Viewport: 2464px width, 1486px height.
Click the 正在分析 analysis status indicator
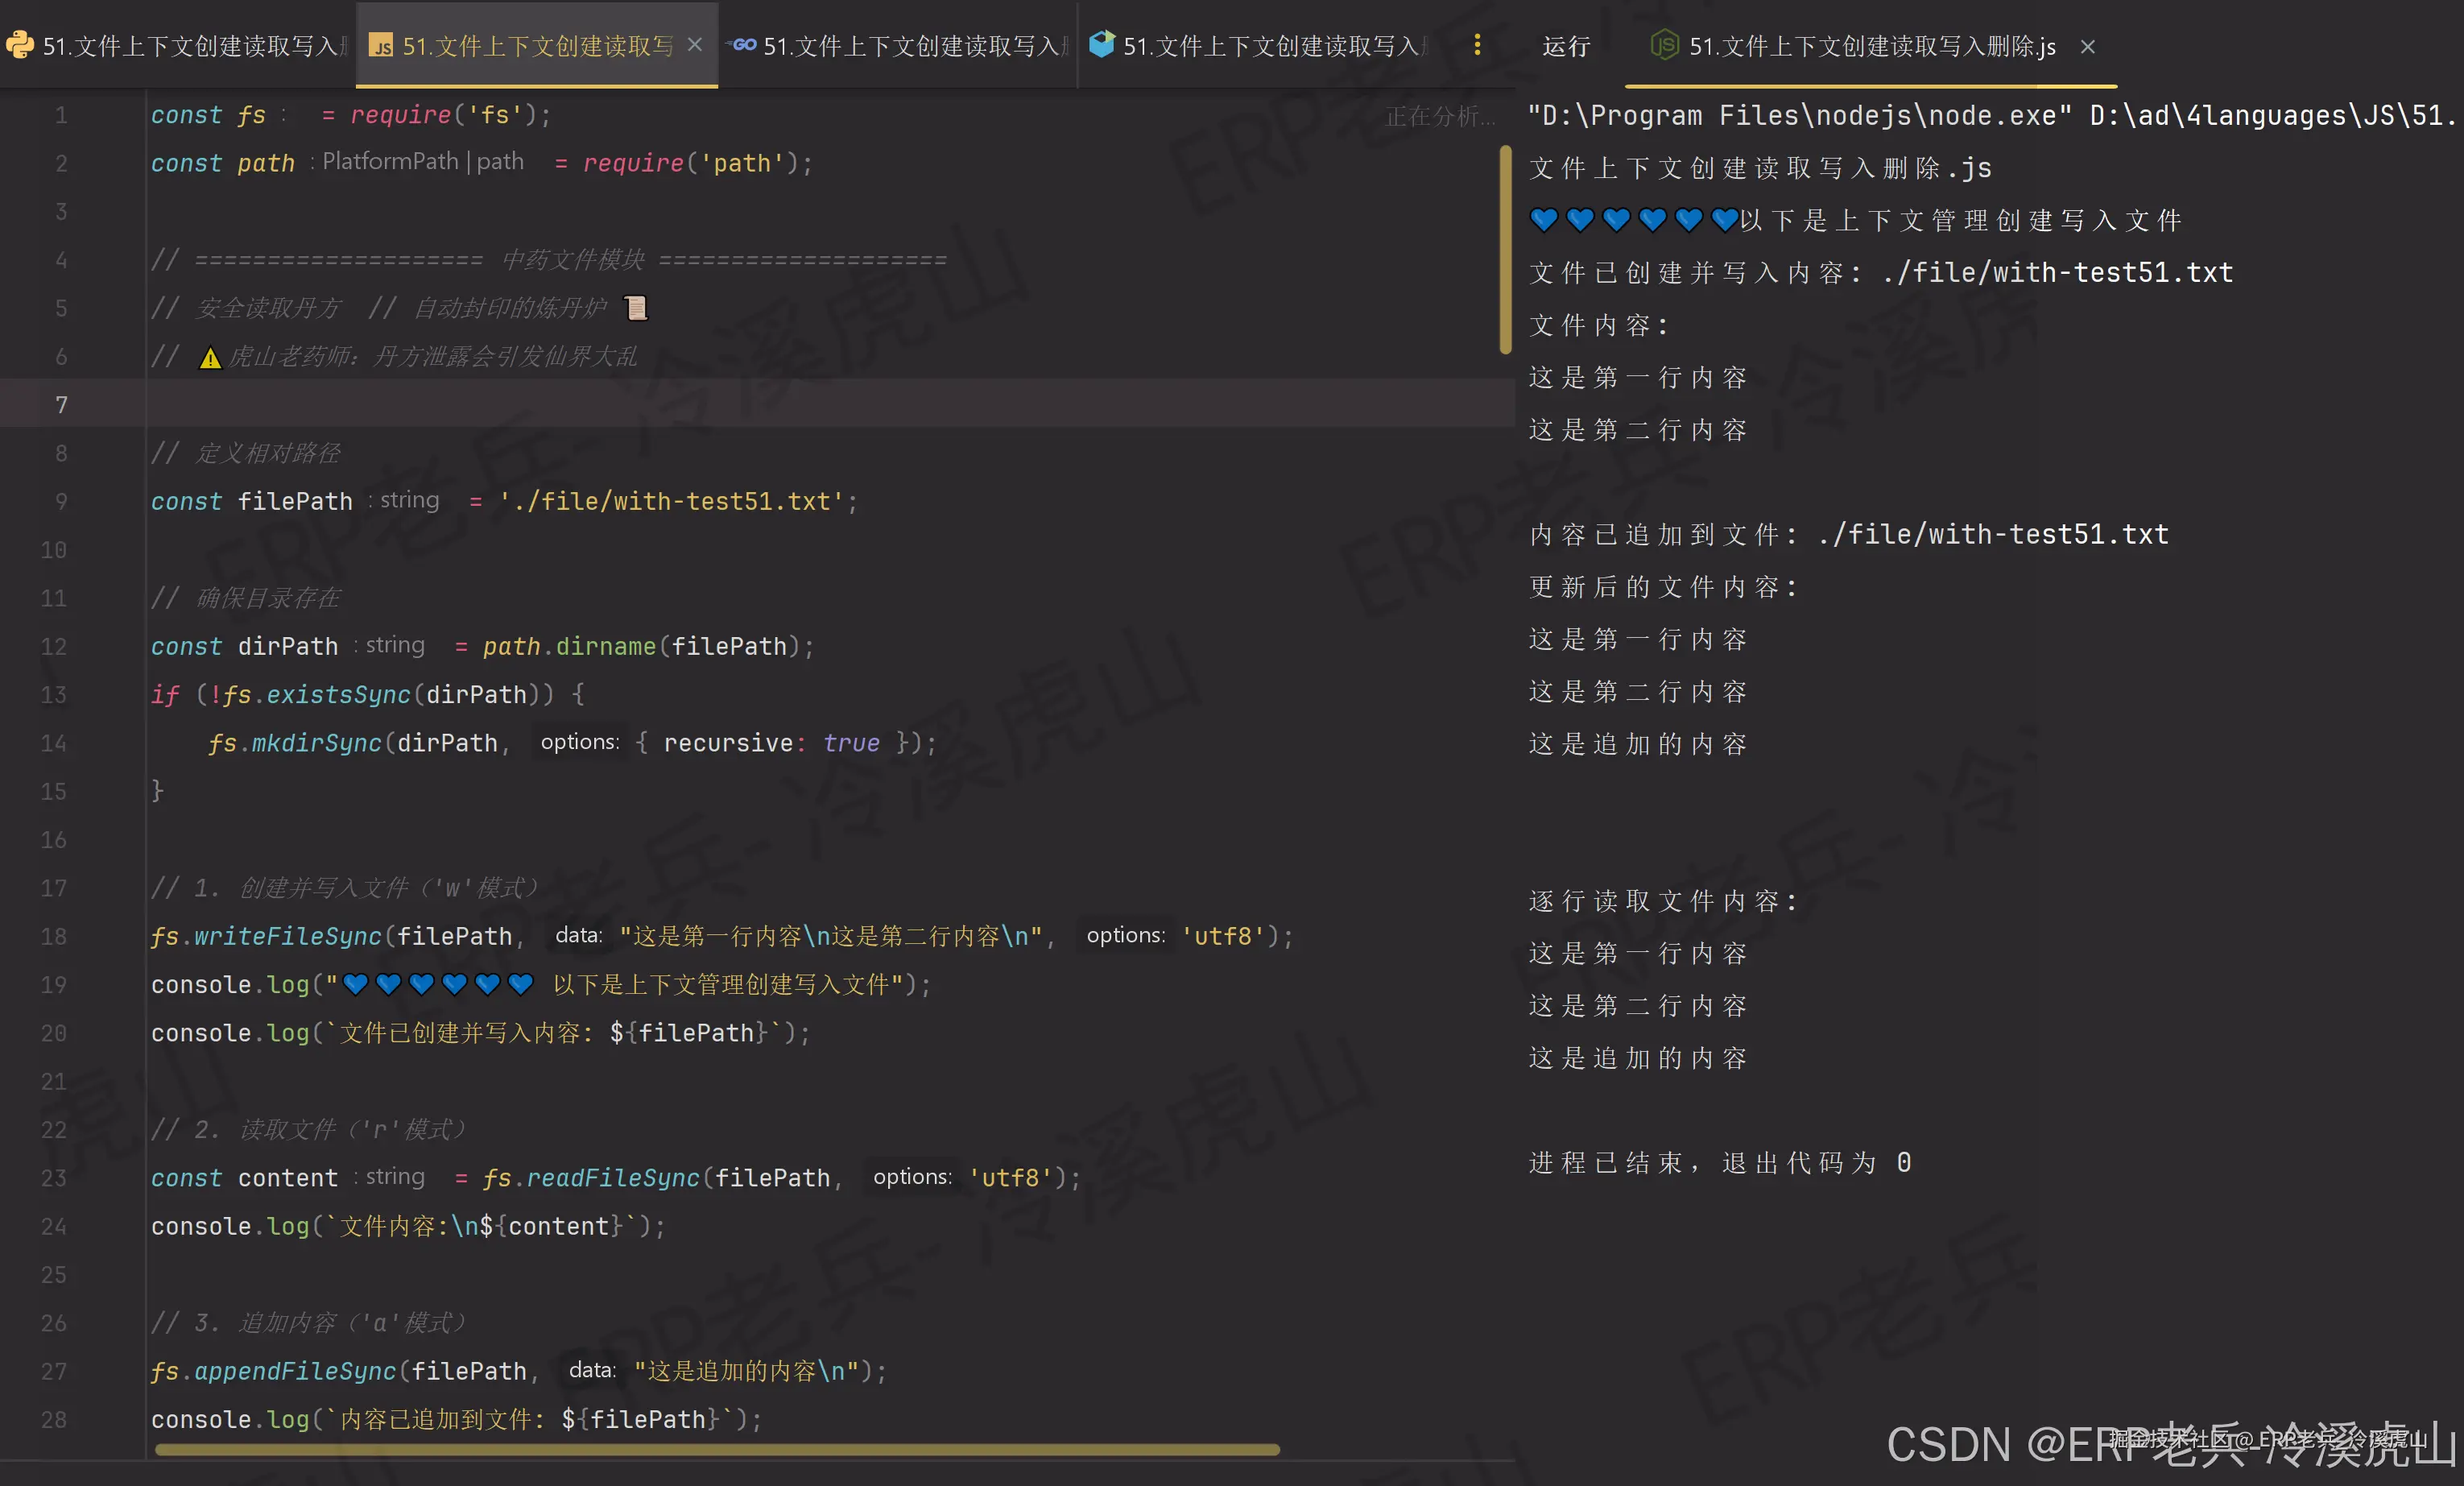[x=1438, y=117]
